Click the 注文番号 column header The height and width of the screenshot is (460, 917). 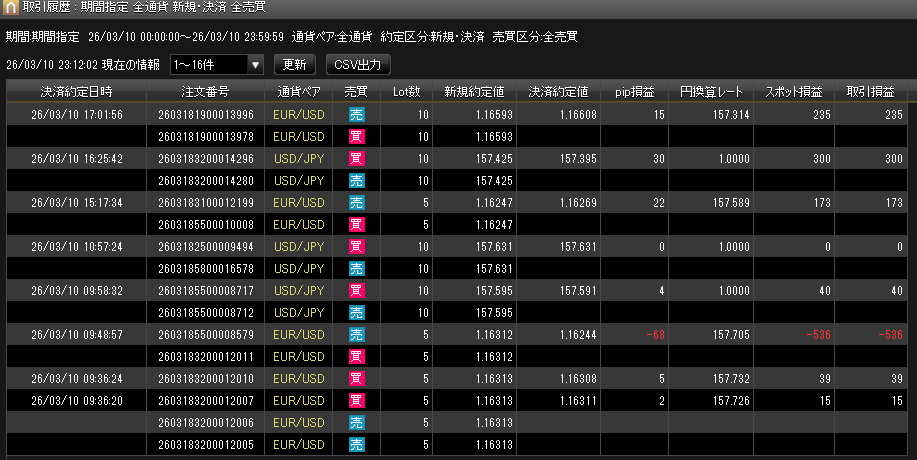(x=205, y=92)
